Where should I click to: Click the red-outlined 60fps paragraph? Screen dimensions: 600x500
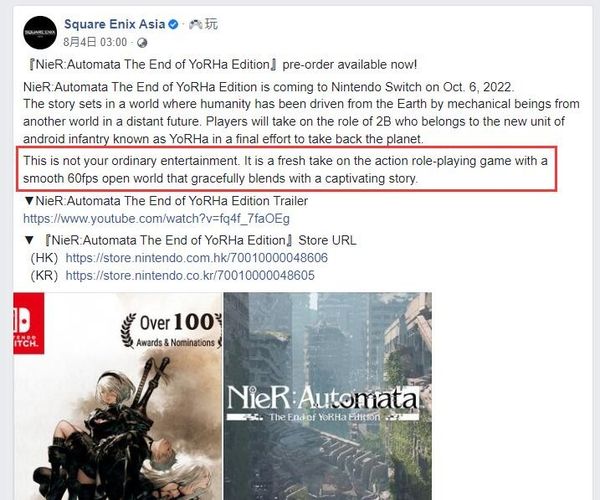(x=286, y=169)
